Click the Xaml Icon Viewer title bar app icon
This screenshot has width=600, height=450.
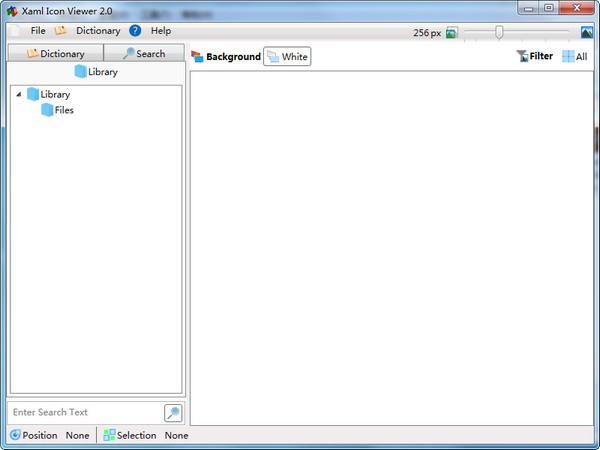12,11
